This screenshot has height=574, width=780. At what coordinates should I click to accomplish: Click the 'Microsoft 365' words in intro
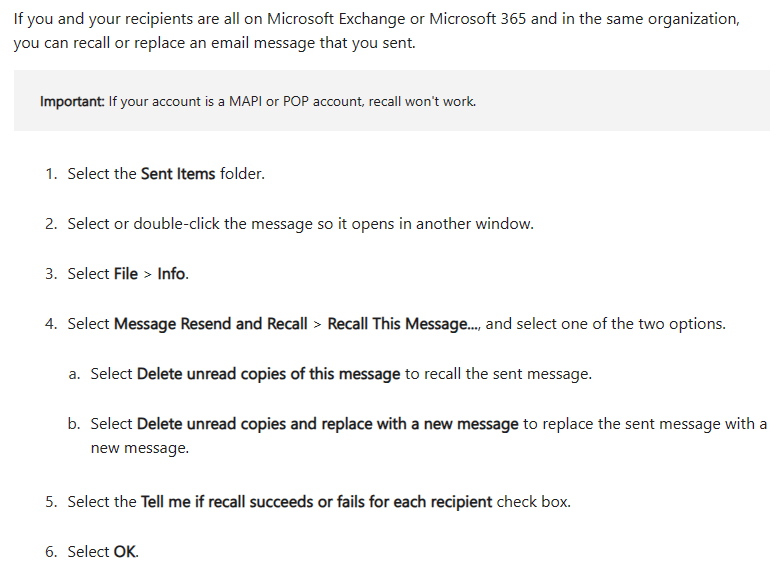[x=478, y=19]
